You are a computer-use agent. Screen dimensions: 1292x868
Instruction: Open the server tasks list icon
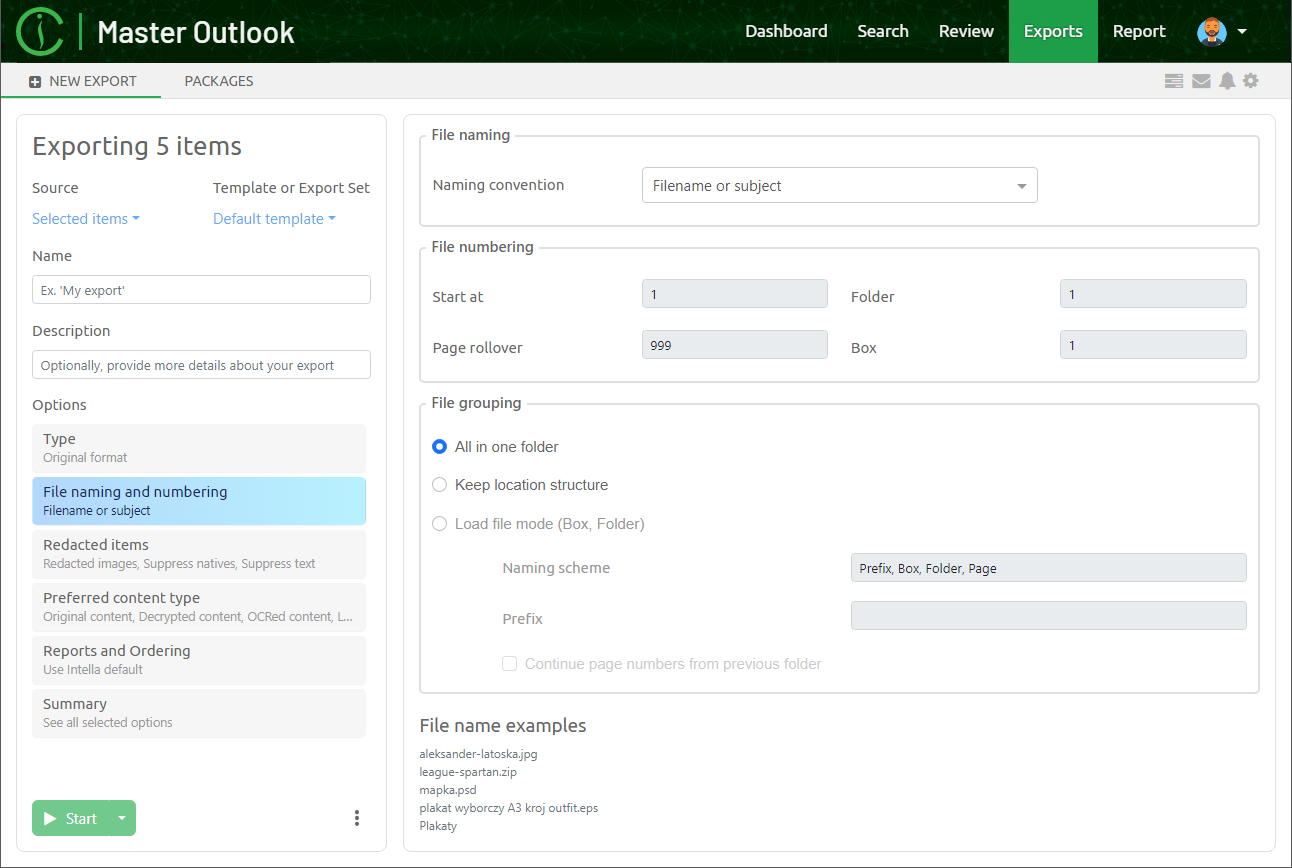coord(1174,81)
